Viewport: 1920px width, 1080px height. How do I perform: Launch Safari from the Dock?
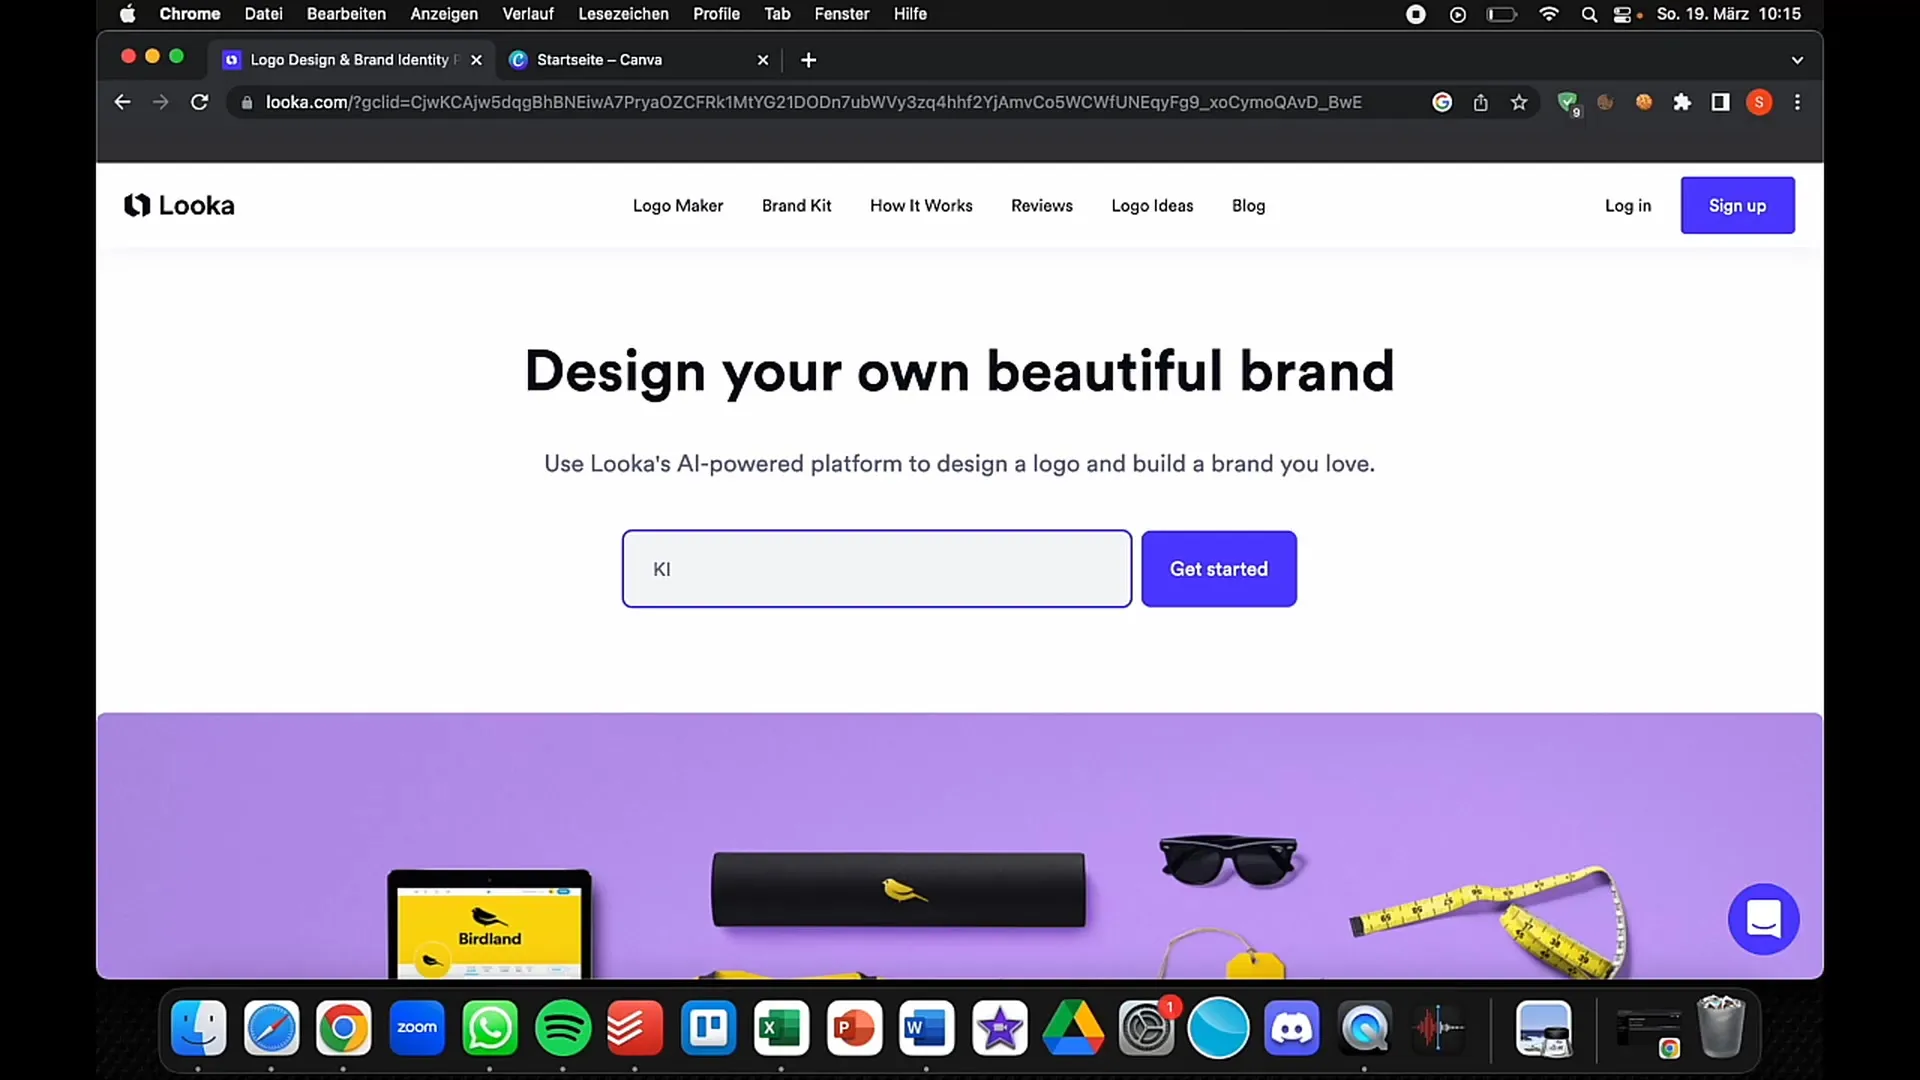[x=271, y=1028]
